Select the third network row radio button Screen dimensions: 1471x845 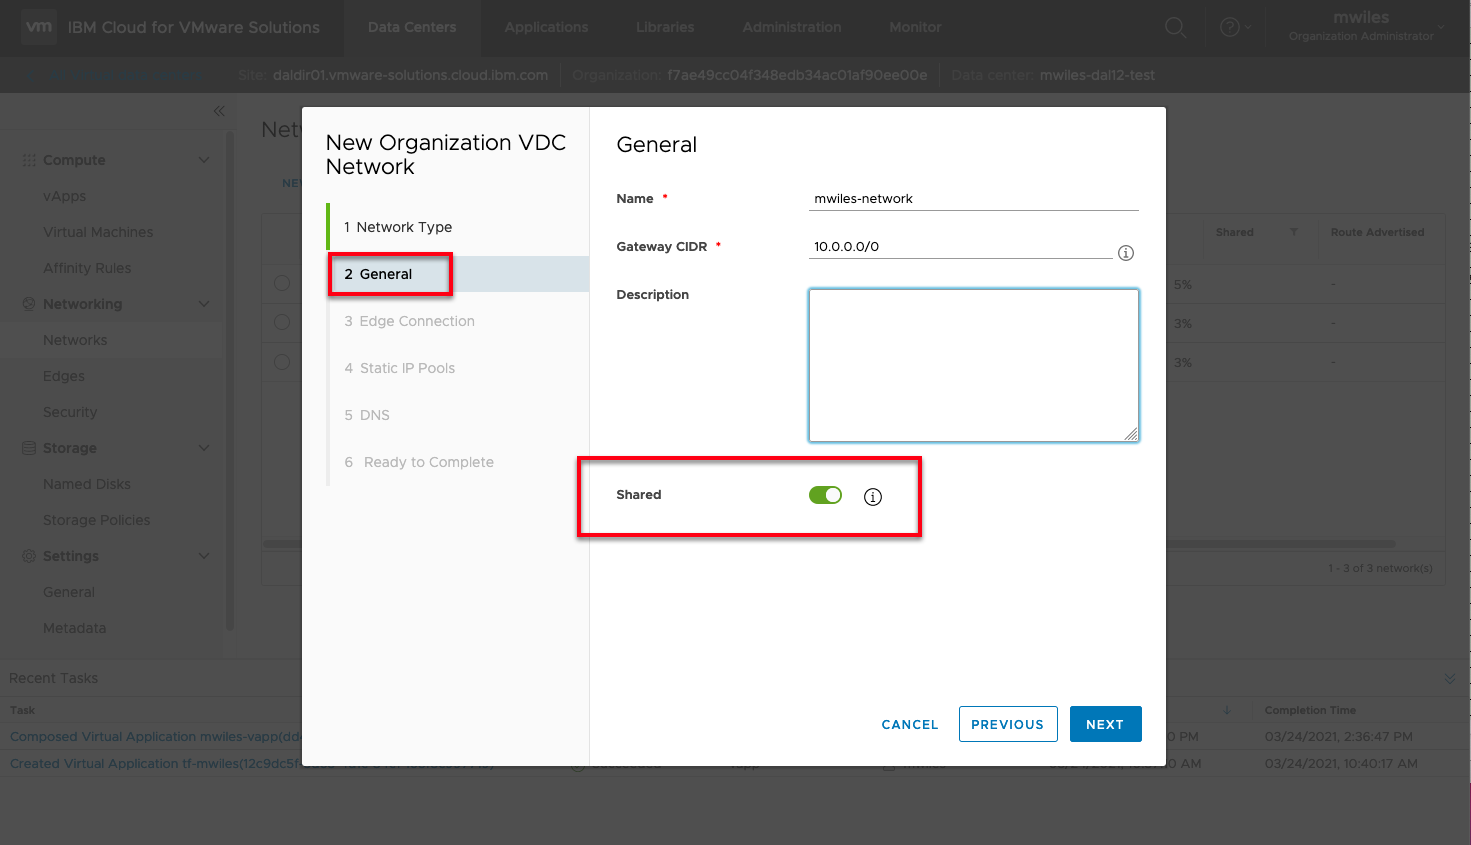282,362
